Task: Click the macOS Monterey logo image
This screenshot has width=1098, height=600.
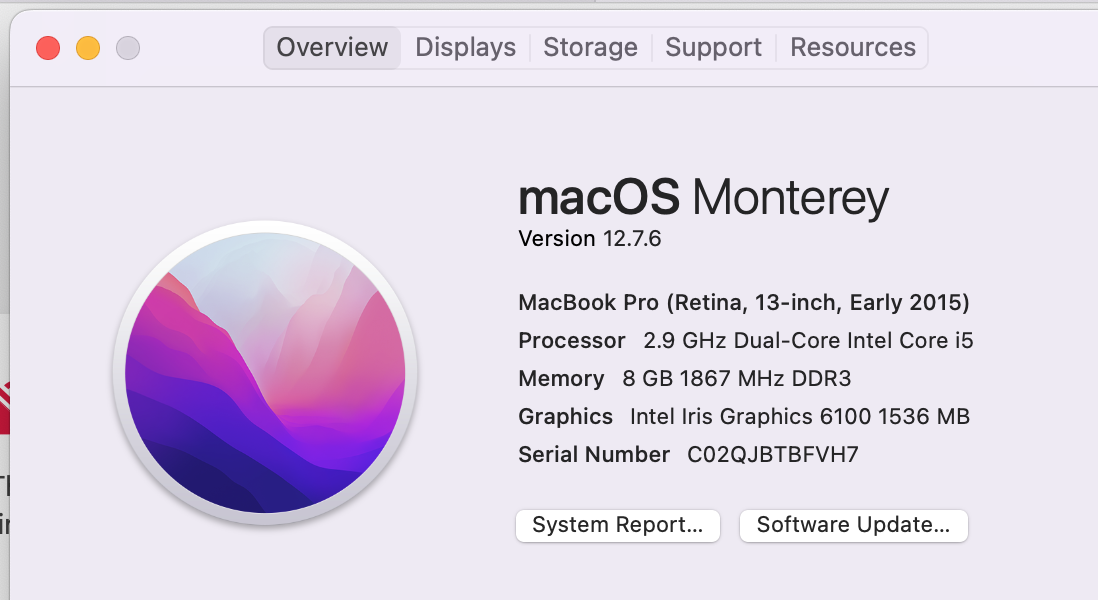Action: coord(265,373)
